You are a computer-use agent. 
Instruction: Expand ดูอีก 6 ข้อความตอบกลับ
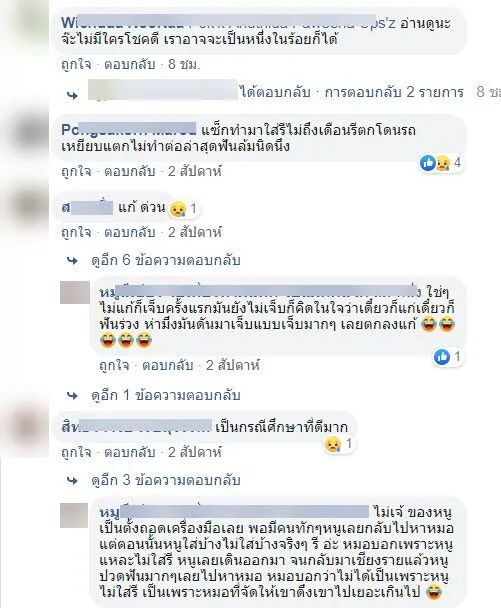click(166, 260)
